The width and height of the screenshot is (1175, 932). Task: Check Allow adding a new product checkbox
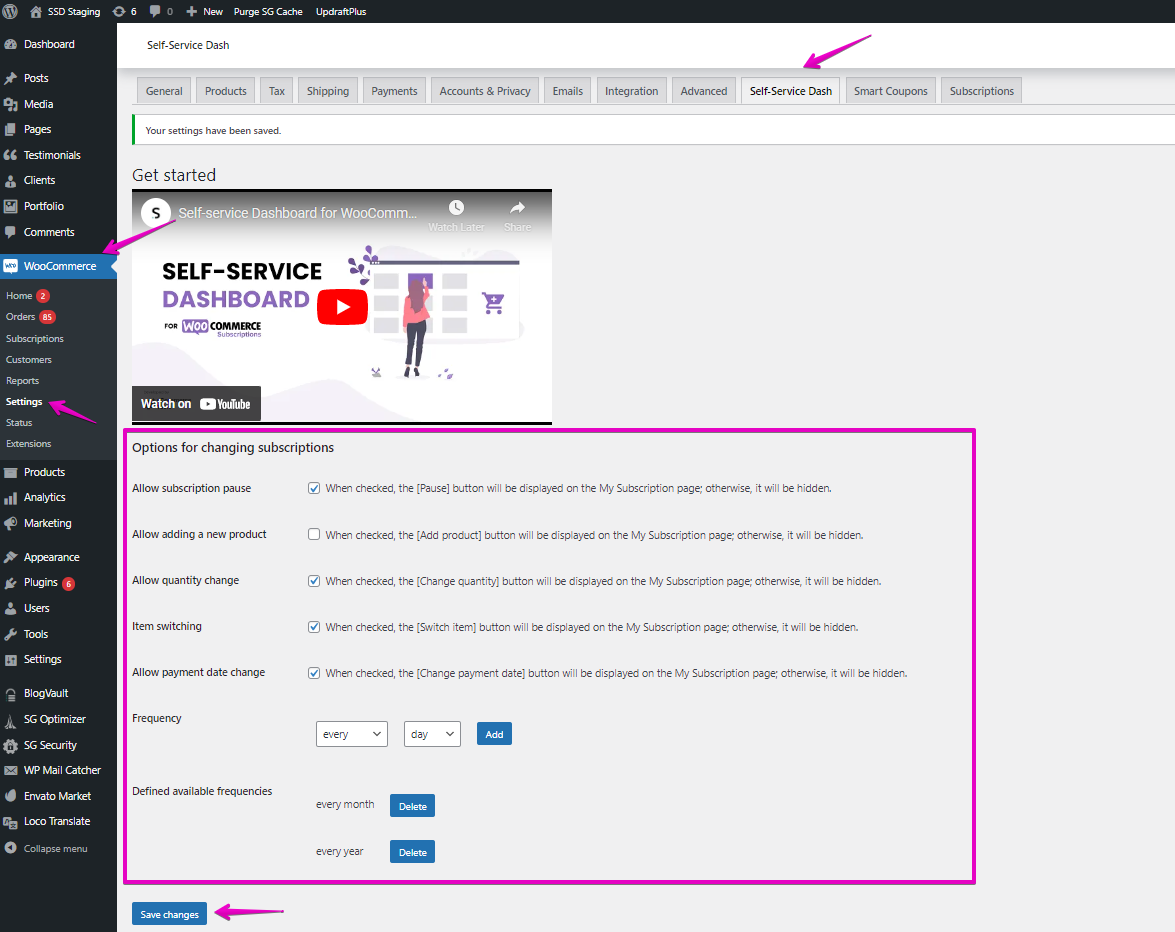tap(314, 534)
